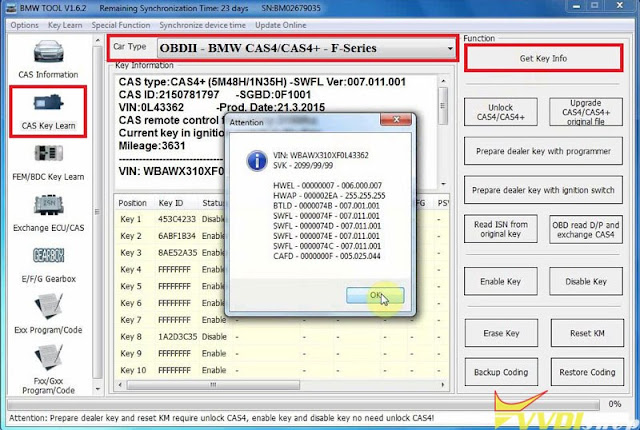640x430 pixels.
Task: Confirm the Attention dialog with OK
Action: pyautogui.click(x=375, y=295)
